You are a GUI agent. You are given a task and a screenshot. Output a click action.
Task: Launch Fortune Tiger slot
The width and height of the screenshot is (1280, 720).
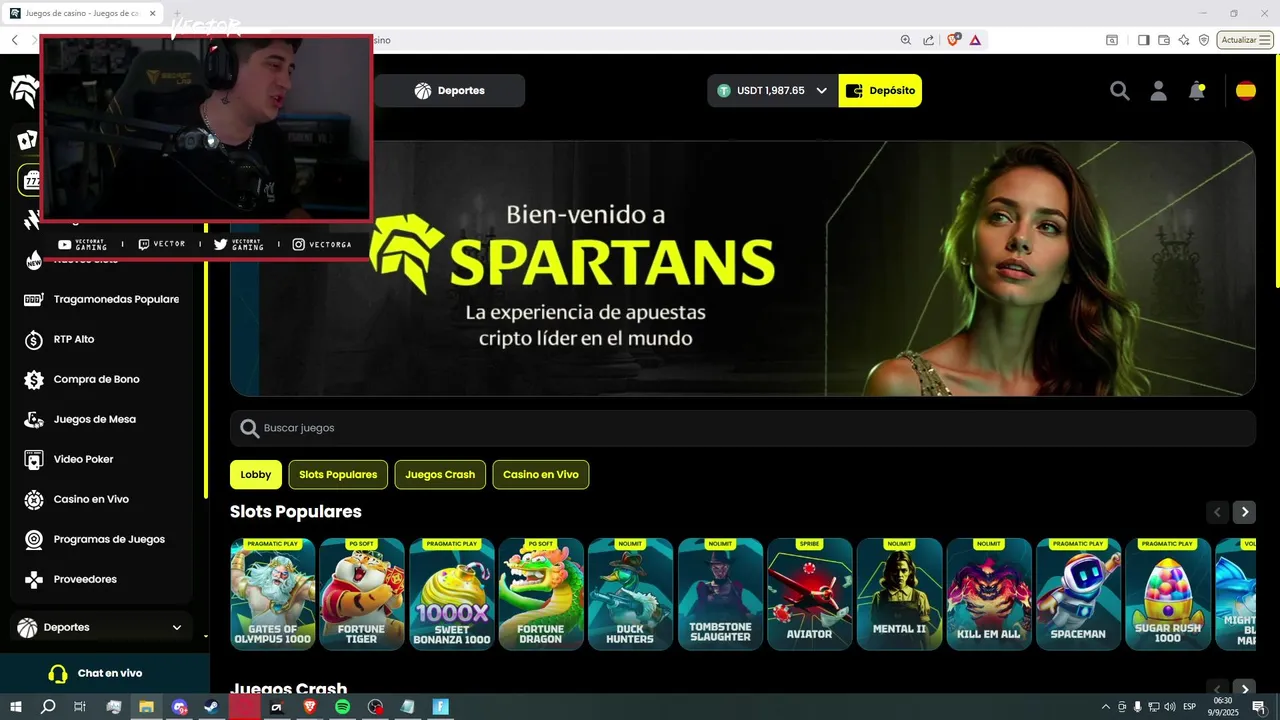click(x=362, y=594)
